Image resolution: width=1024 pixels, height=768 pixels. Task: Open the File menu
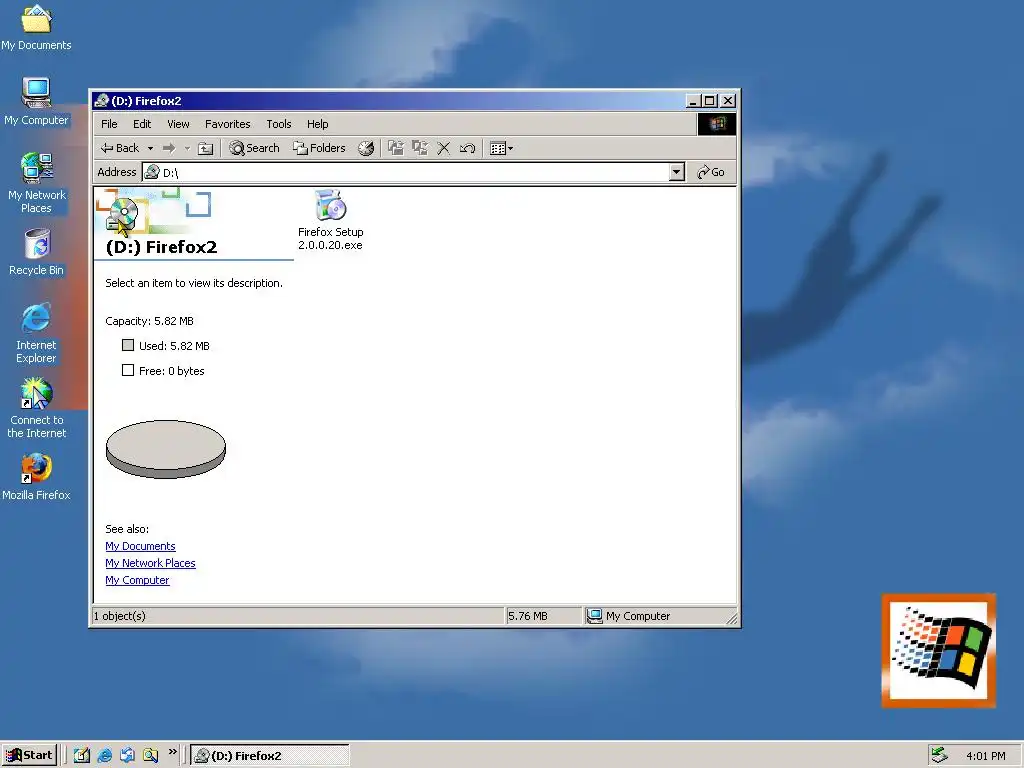click(109, 124)
